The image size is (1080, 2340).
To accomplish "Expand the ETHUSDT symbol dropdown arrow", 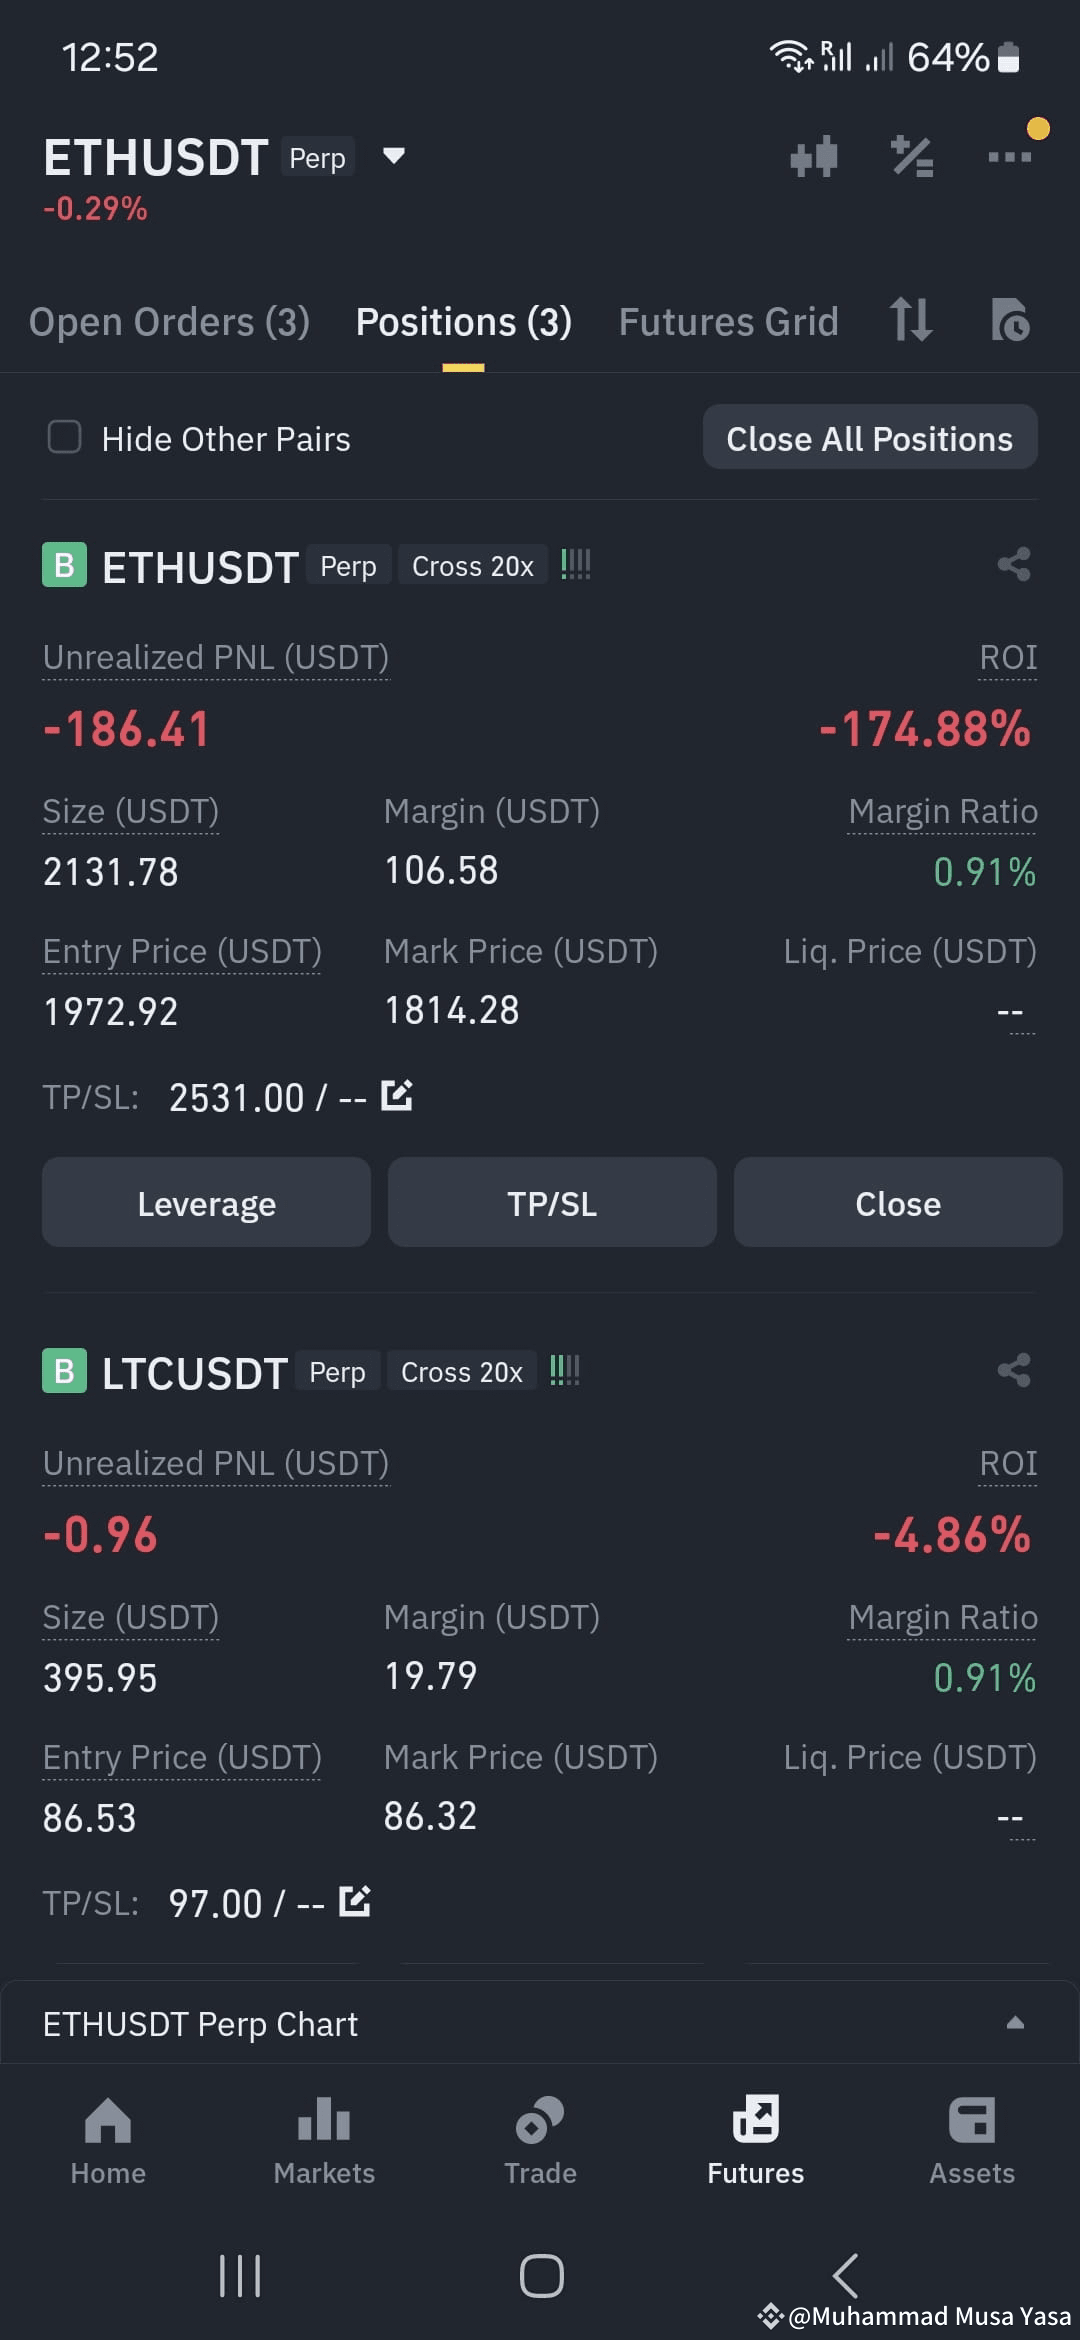I will coord(394,156).
